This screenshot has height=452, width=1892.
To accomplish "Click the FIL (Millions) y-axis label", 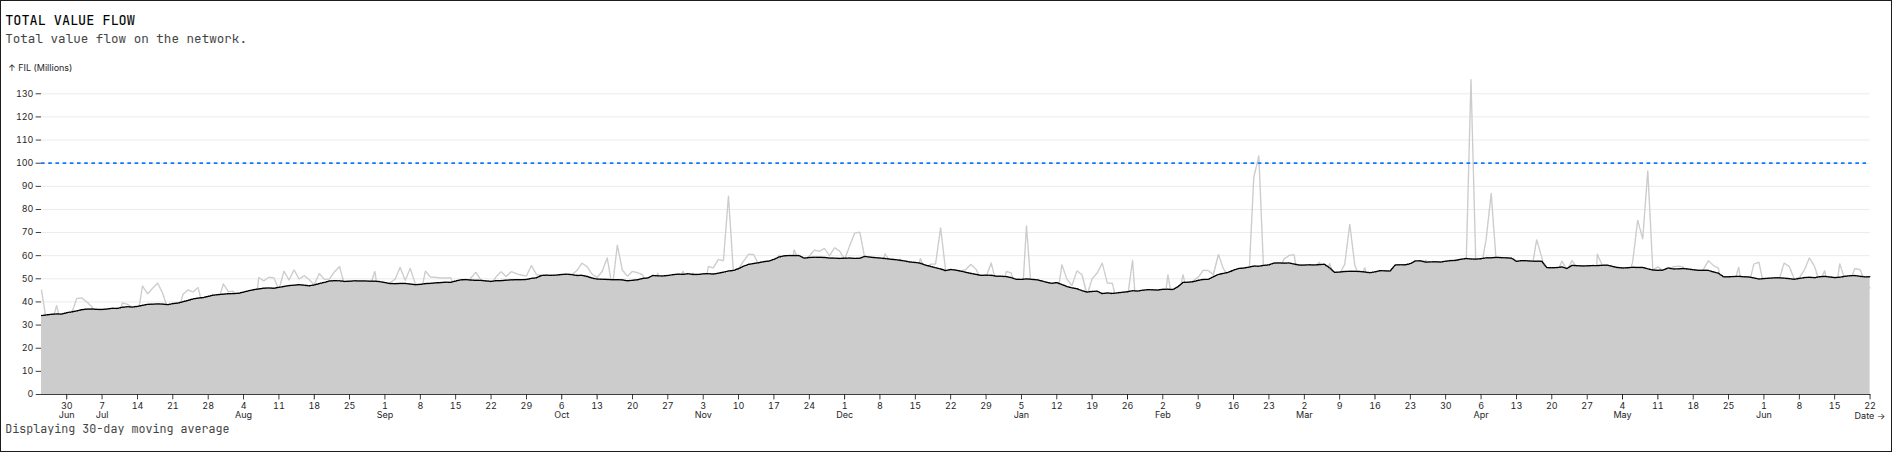I will point(41,68).
